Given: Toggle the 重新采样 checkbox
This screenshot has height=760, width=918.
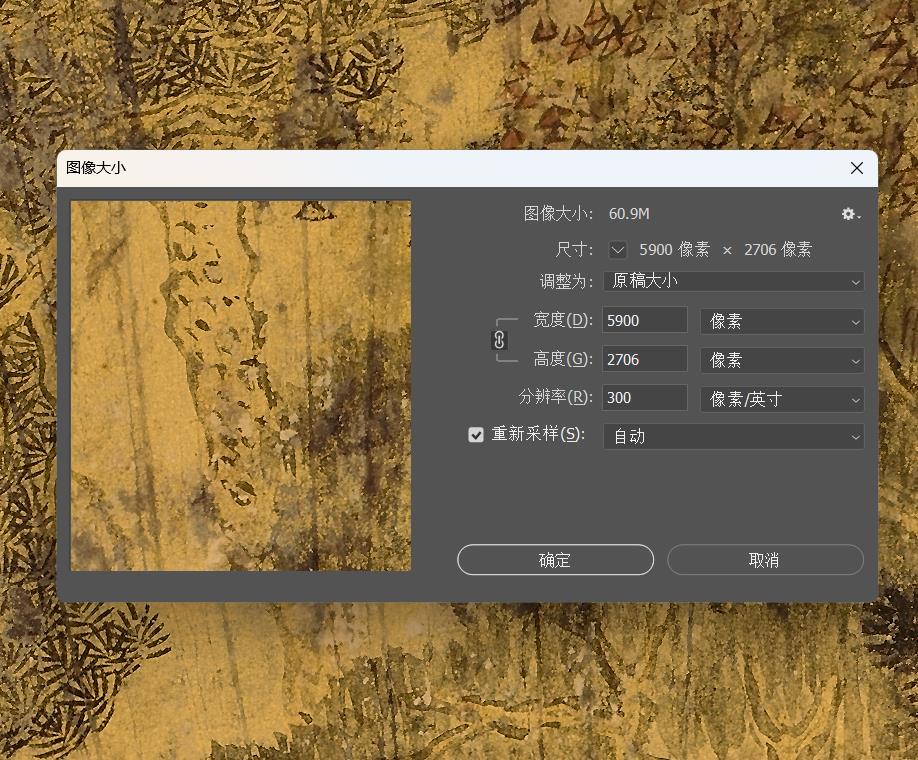Looking at the screenshot, I should point(476,434).
